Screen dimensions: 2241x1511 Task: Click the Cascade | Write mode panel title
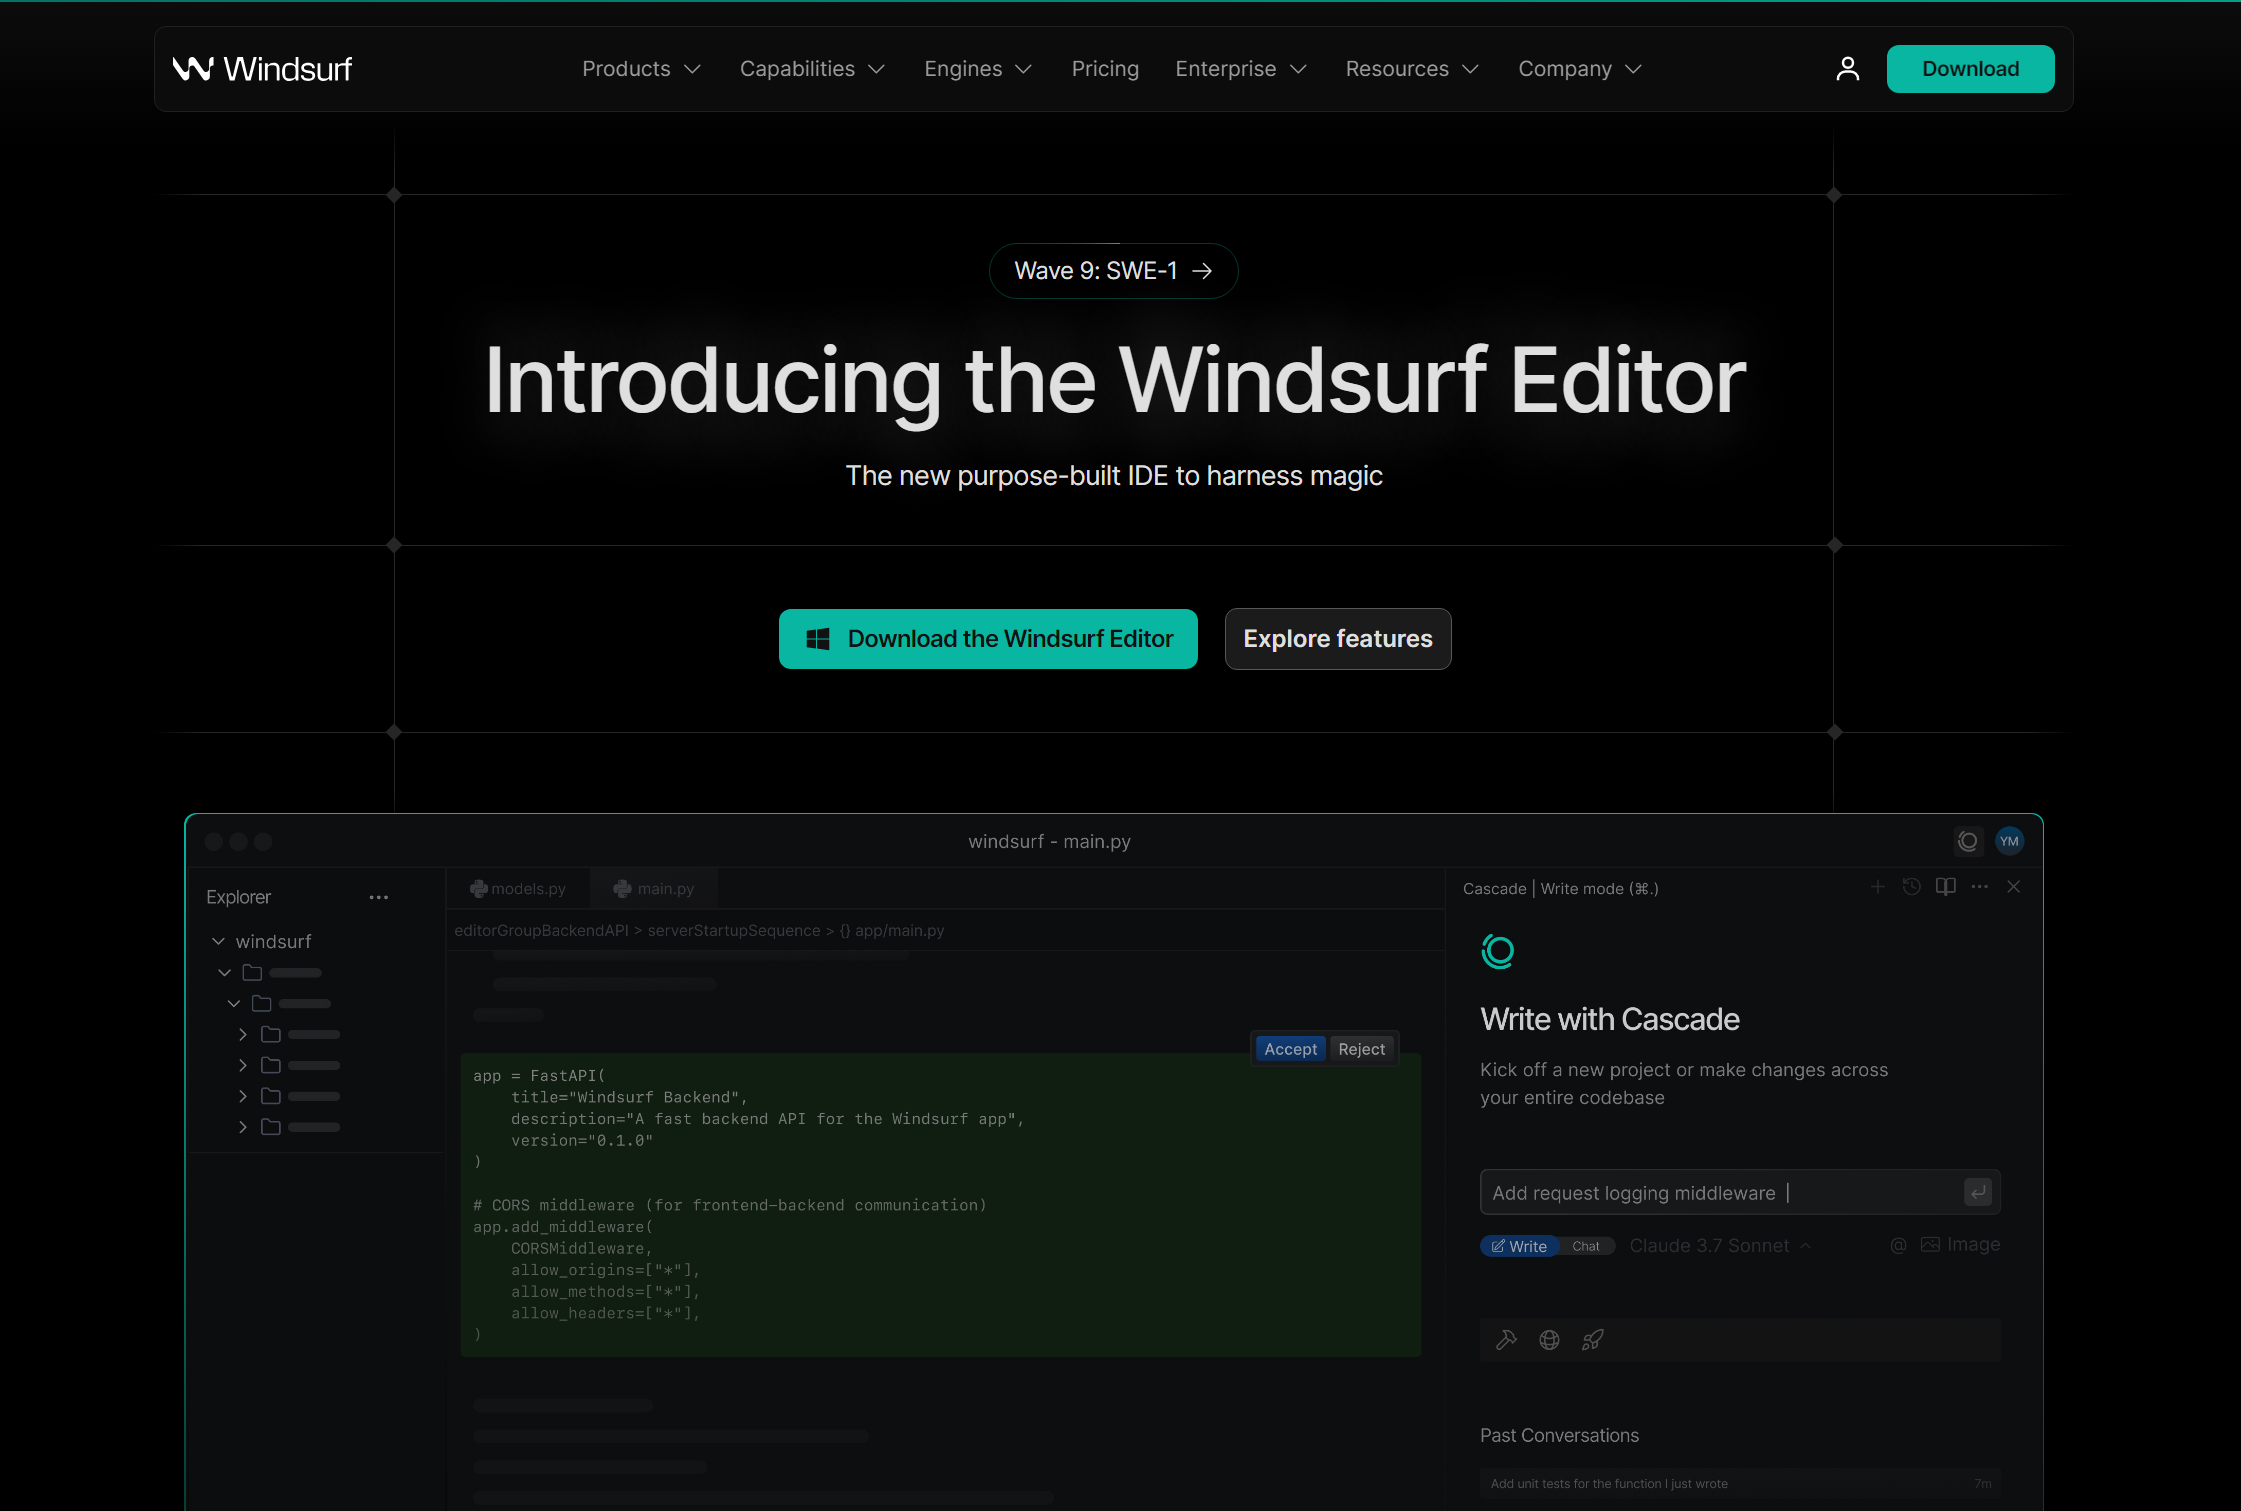(1560, 889)
